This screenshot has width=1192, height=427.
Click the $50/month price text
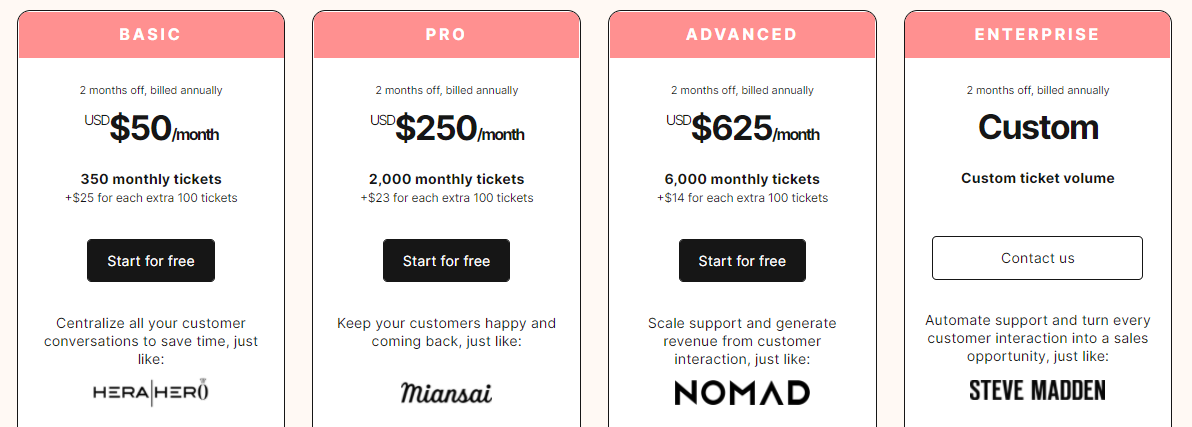(151, 128)
